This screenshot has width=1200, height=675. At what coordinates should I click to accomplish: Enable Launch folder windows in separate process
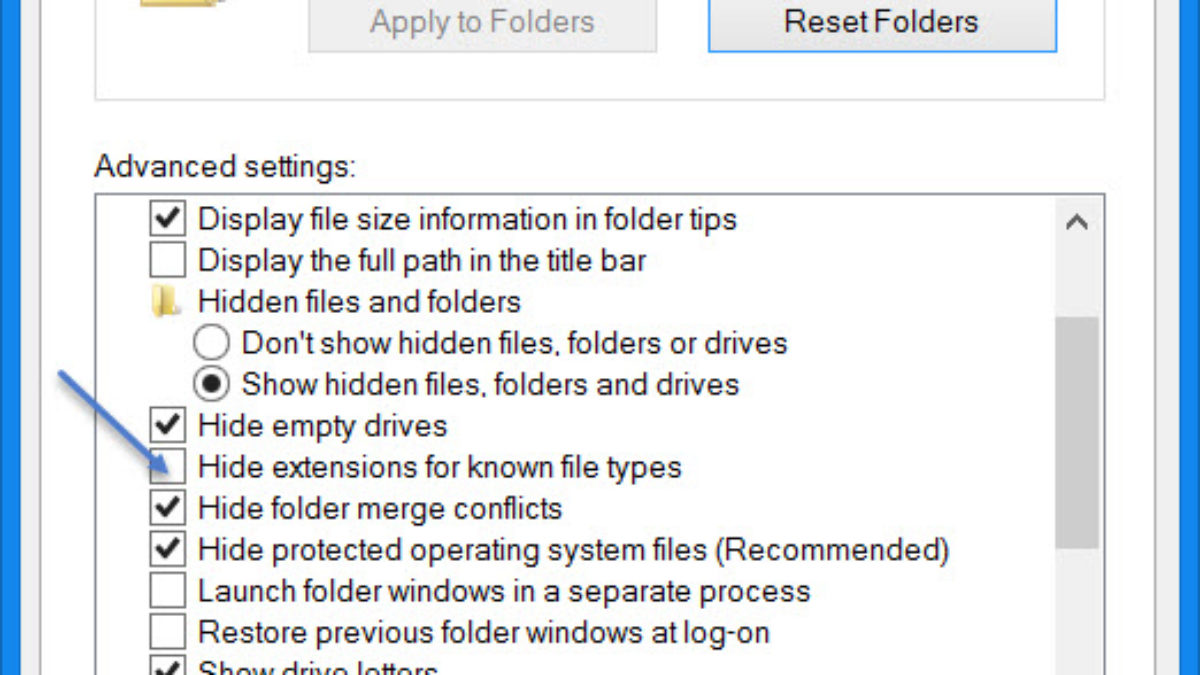click(168, 591)
